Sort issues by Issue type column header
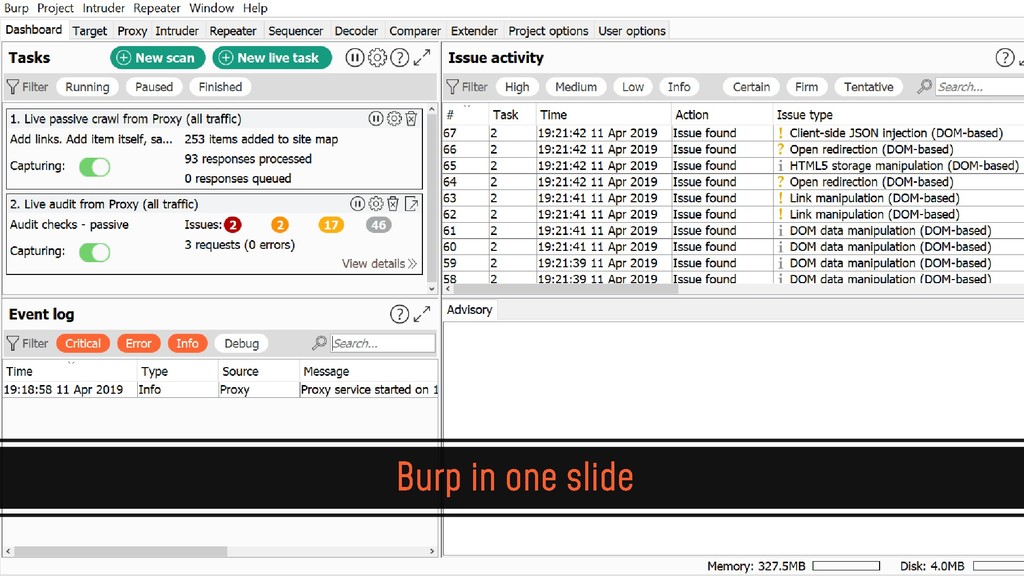This screenshot has width=1024, height=576. click(x=898, y=115)
